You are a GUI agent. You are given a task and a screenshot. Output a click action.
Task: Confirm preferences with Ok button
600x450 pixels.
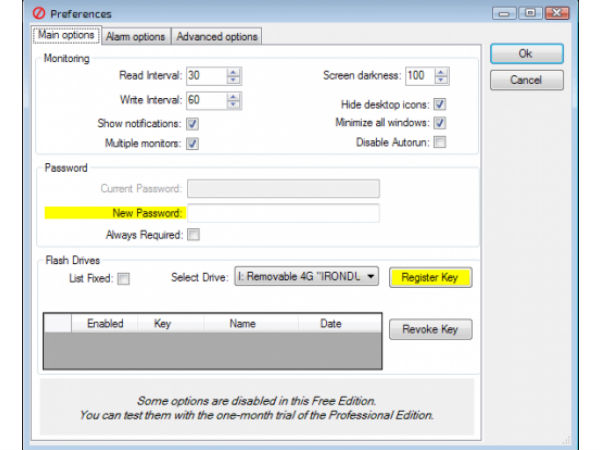pyautogui.click(x=526, y=54)
